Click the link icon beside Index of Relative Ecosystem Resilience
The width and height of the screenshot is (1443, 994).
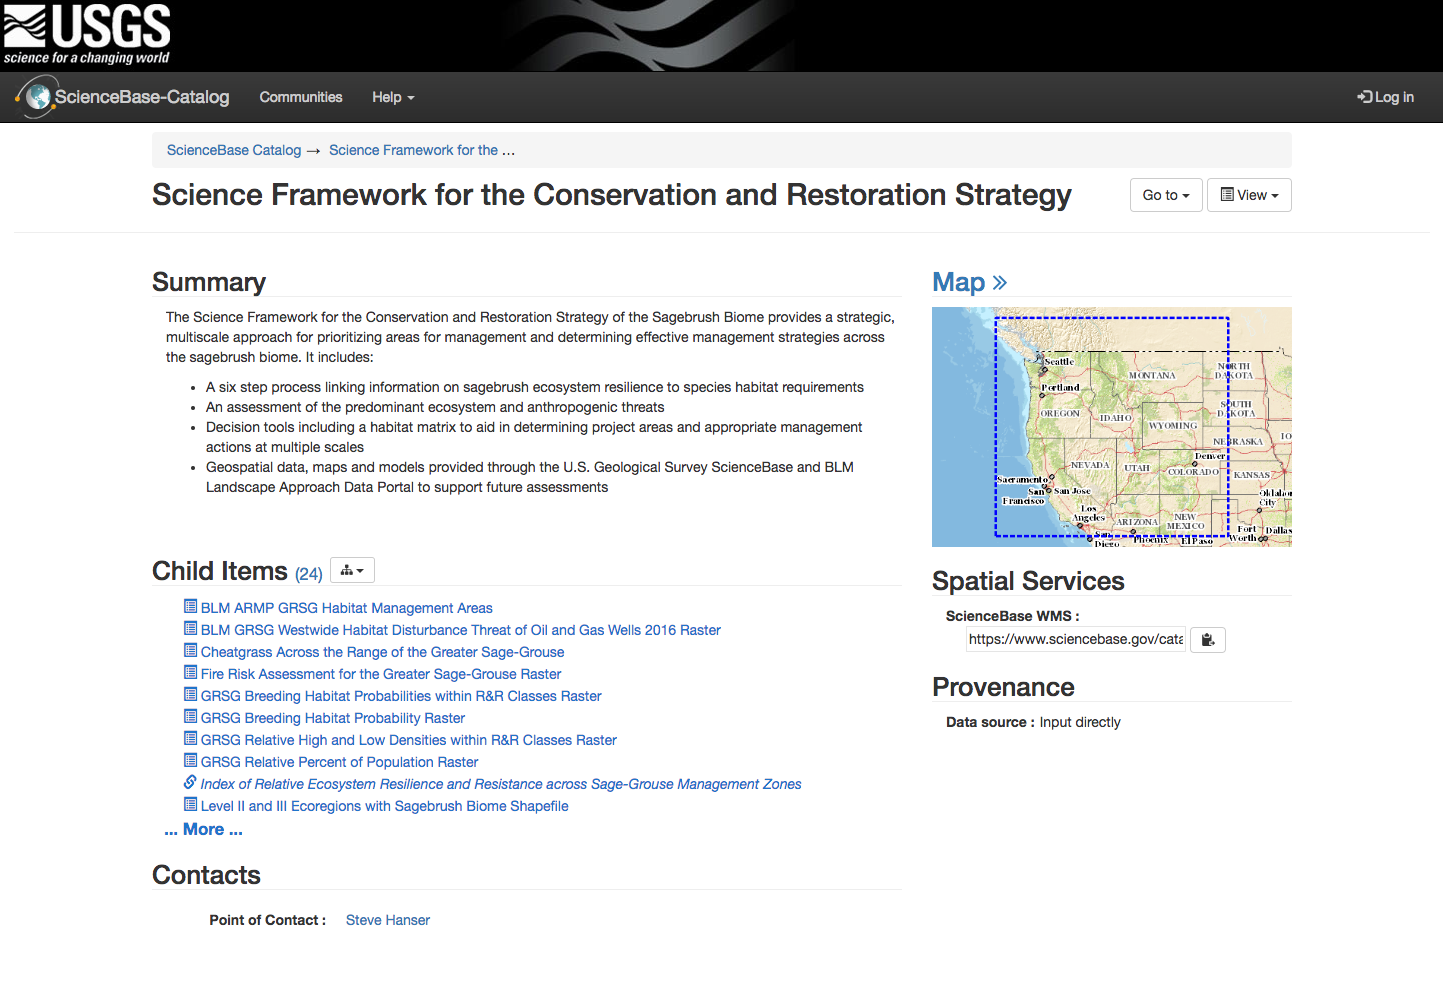tap(190, 782)
